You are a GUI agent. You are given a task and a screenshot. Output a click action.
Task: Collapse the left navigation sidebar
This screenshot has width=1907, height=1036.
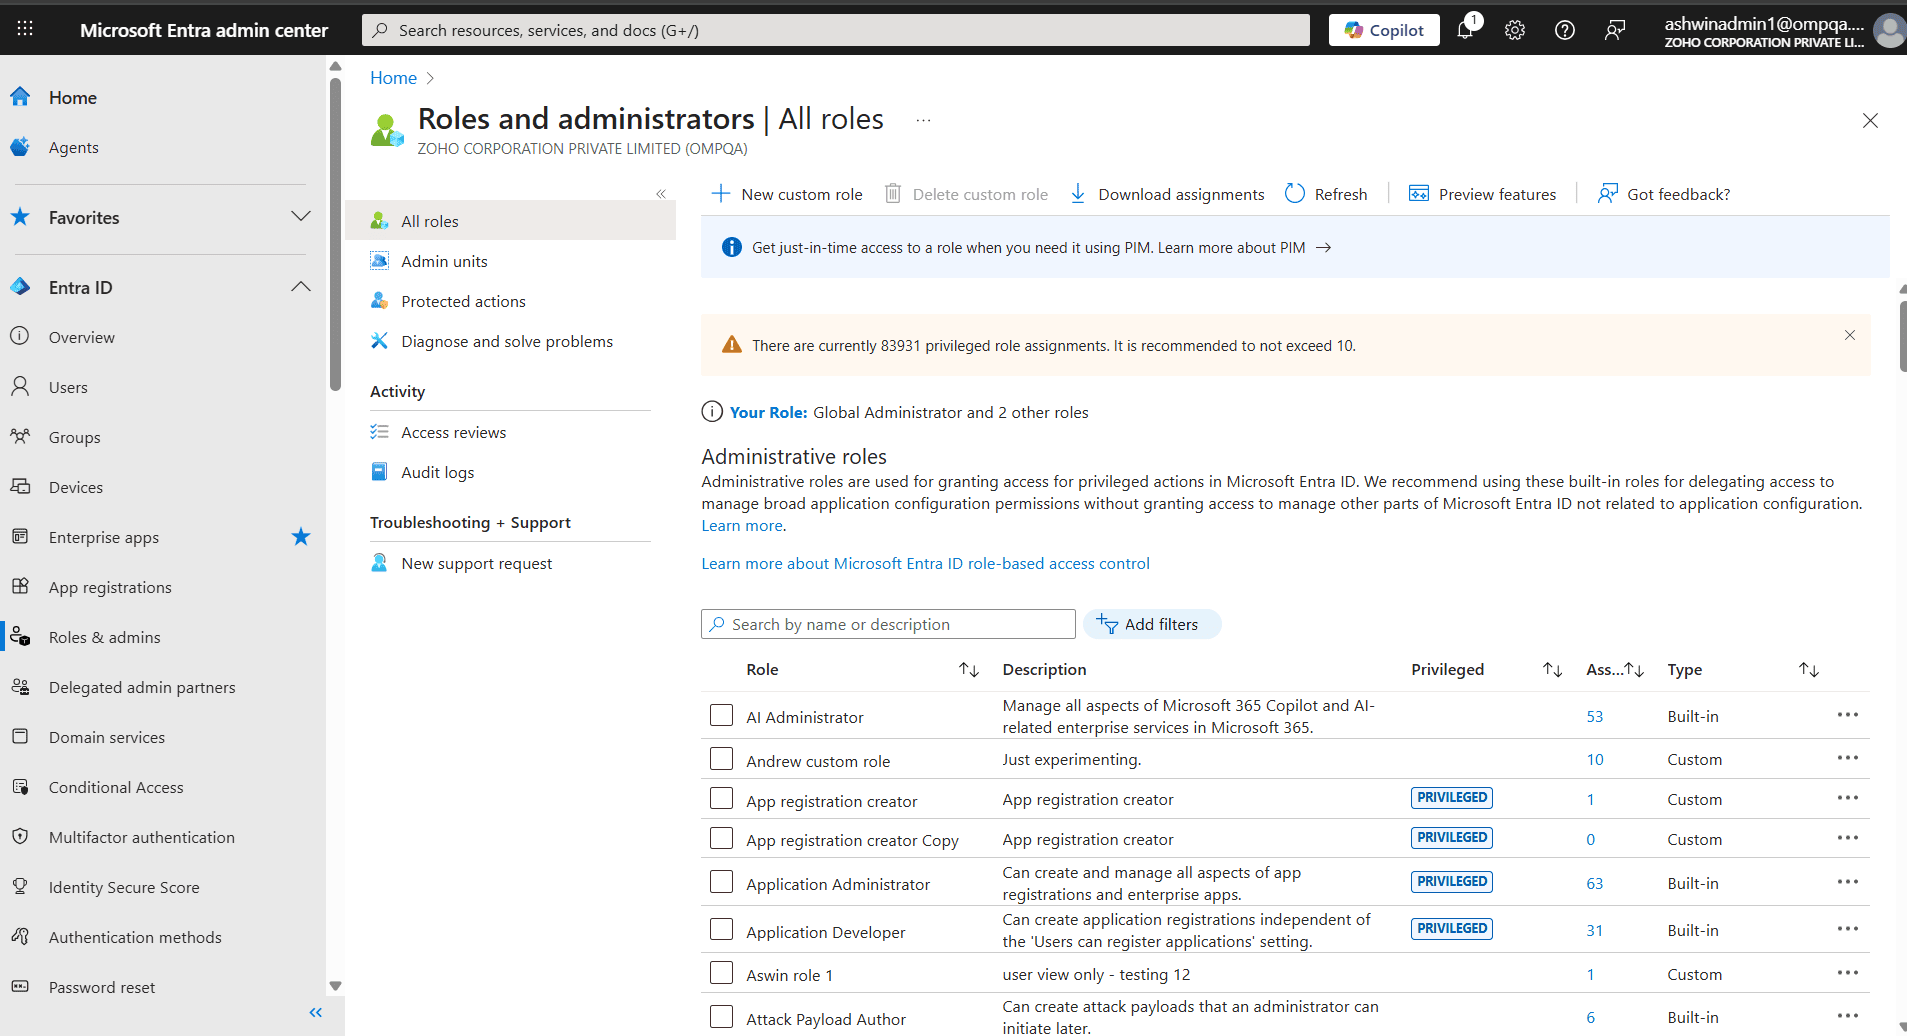tap(315, 1012)
